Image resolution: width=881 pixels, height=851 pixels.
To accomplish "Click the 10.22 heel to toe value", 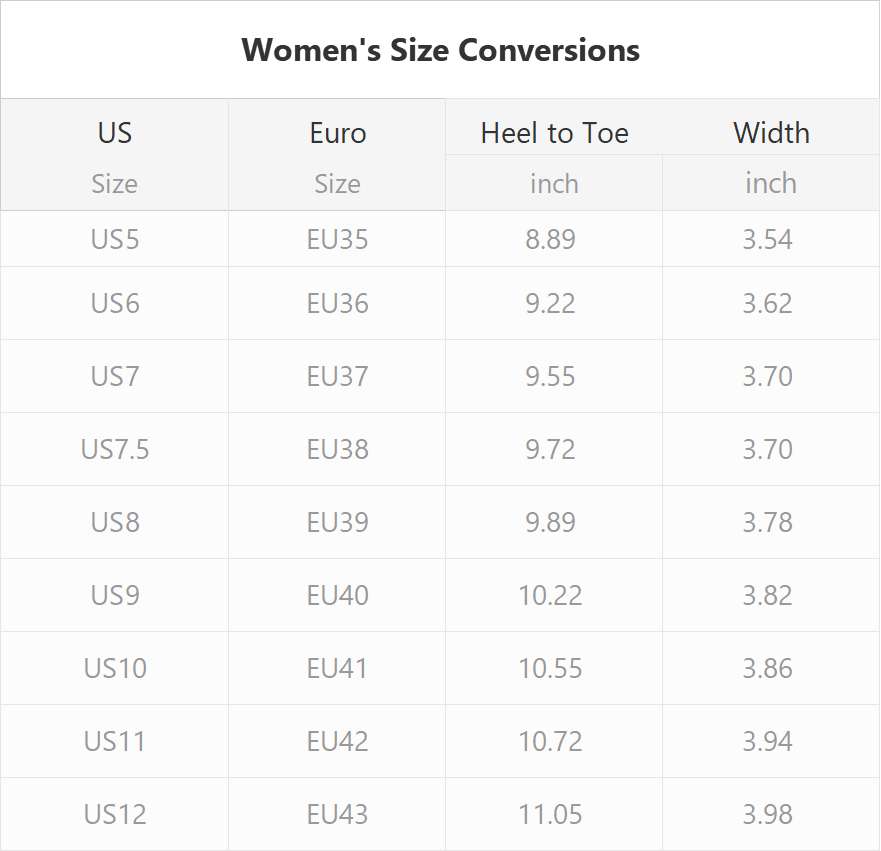I will pos(551,595).
